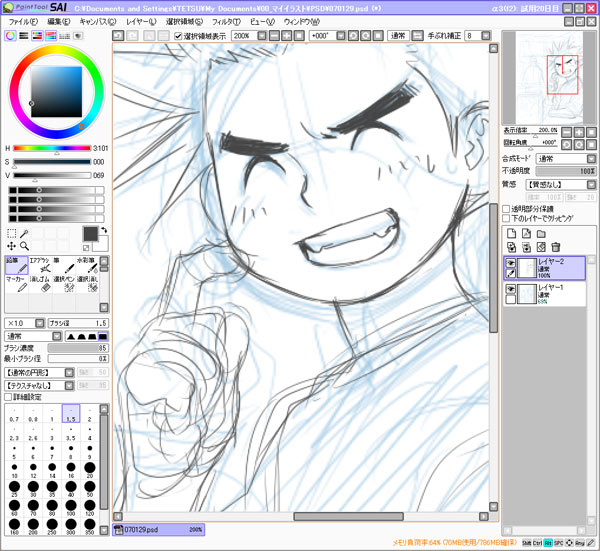Choose the magic wand tool

(x=24, y=233)
